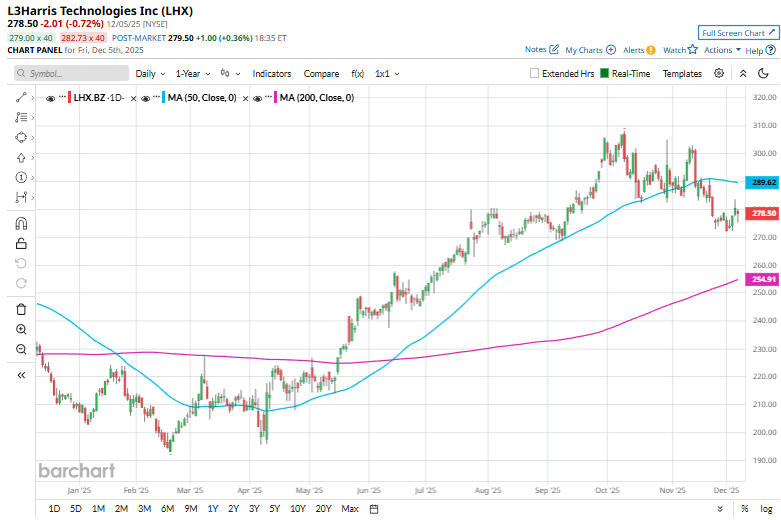The height and width of the screenshot is (520, 781).
Task: Delete drawings with the trash icon
Action: (21, 309)
